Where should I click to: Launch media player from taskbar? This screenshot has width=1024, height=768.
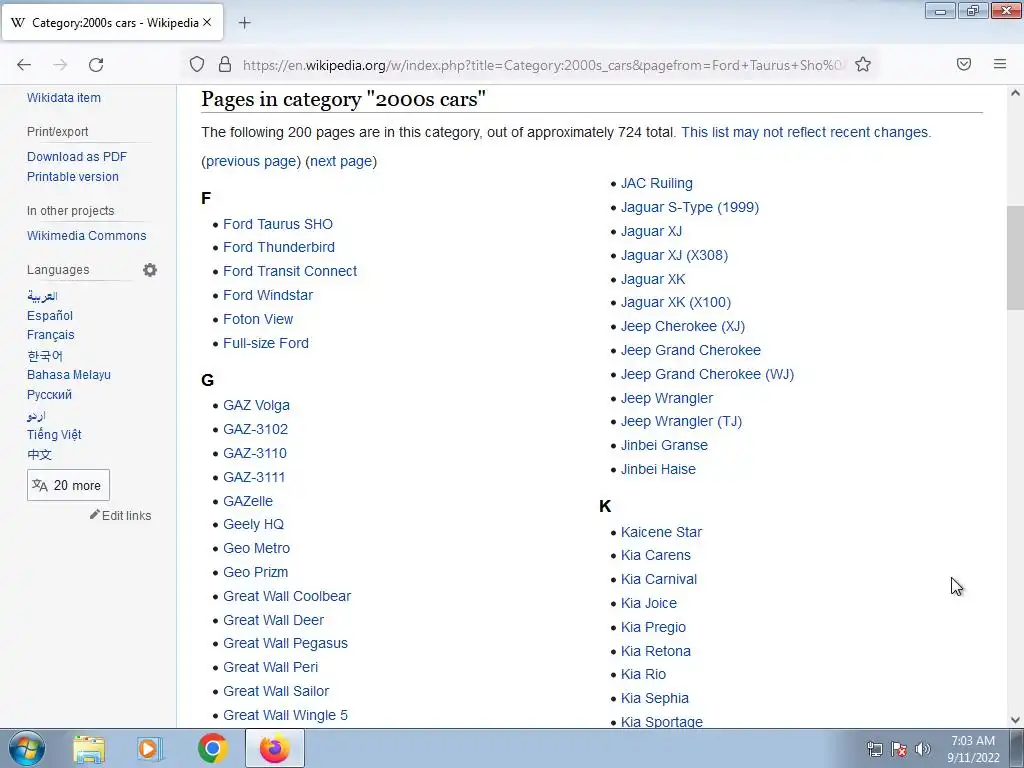[x=150, y=748]
